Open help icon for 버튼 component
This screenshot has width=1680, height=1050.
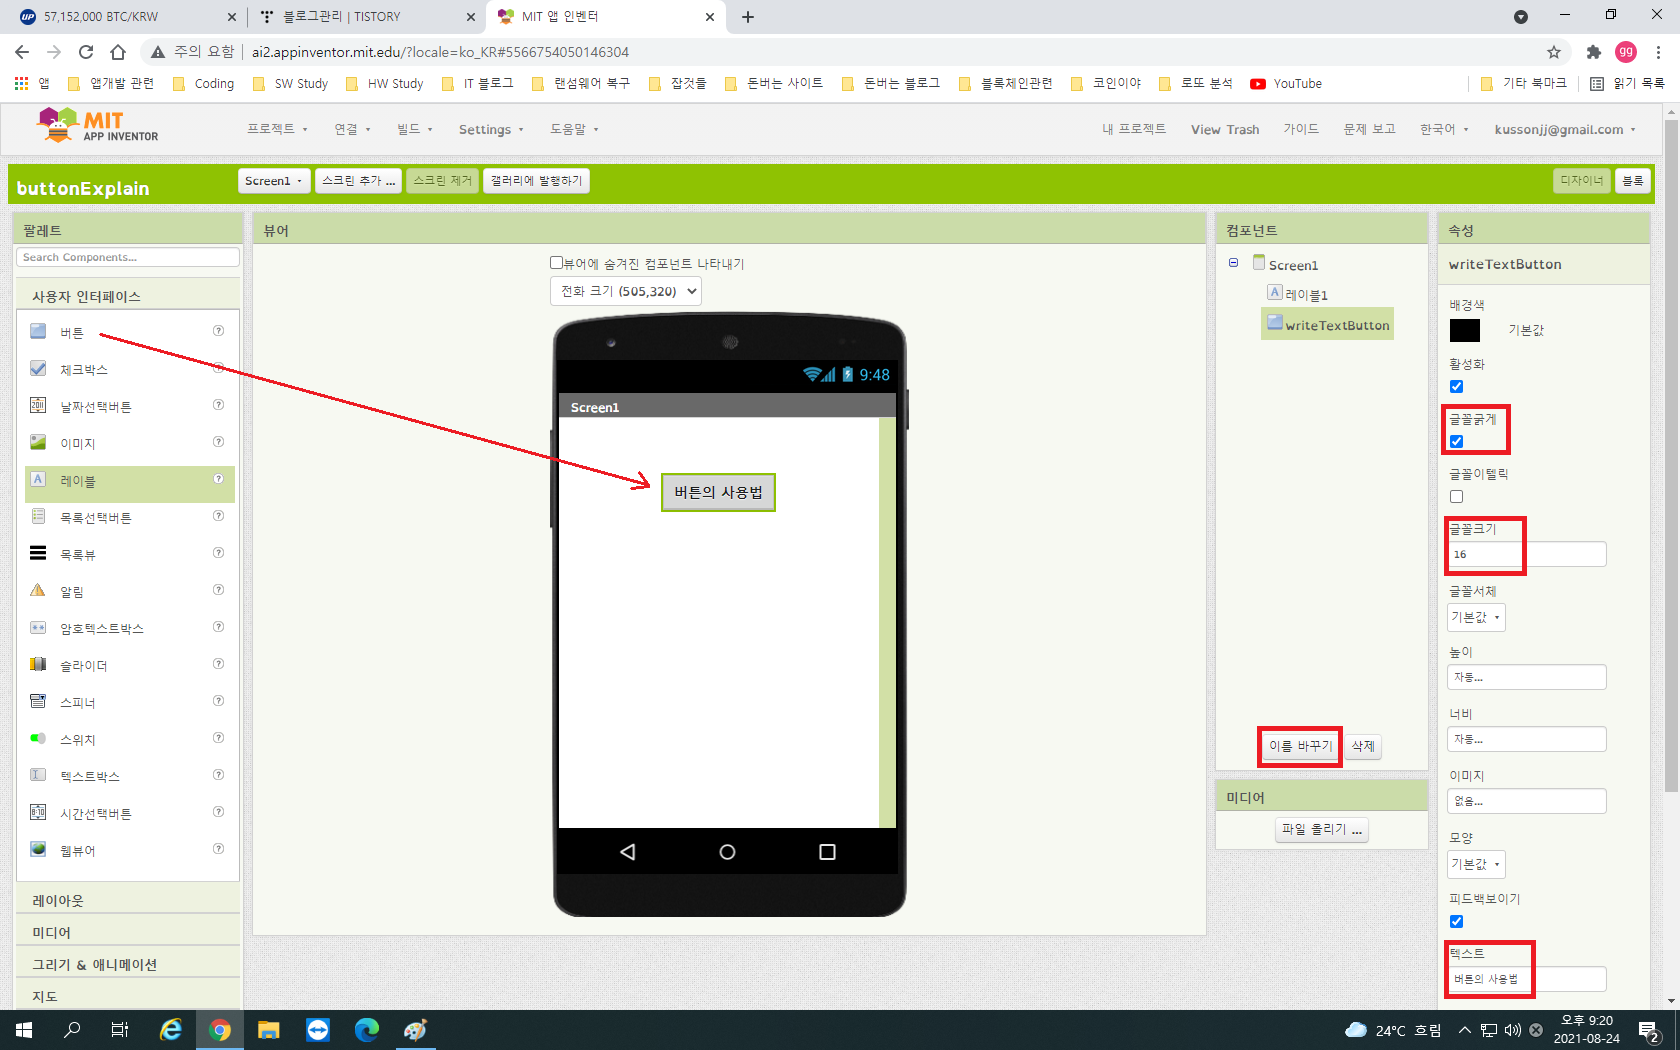pyautogui.click(x=218, y=331)
